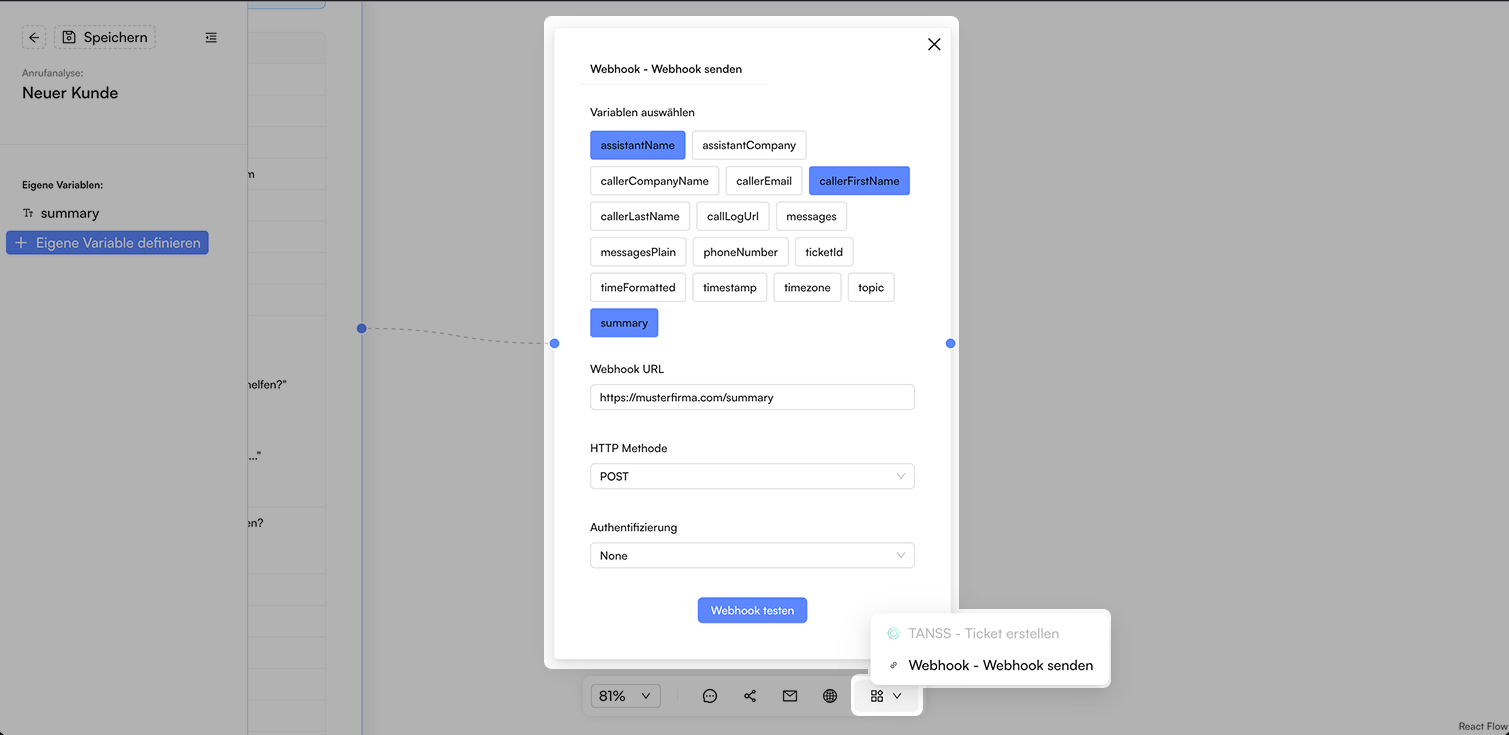Select the topic variable chip
This screenshot has height=735, width=1509.
click(871, 287)
